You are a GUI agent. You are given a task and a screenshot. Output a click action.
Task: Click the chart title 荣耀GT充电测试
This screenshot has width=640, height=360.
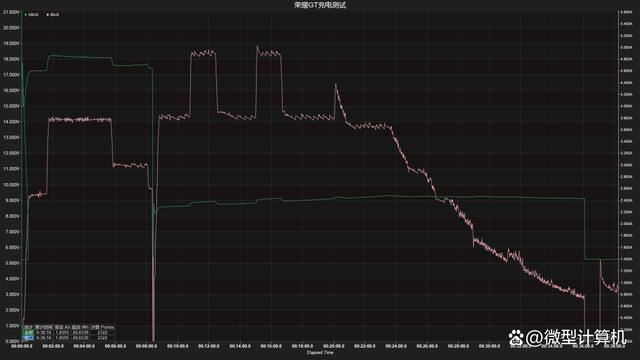pyautogui.click(x=320, y=5)
